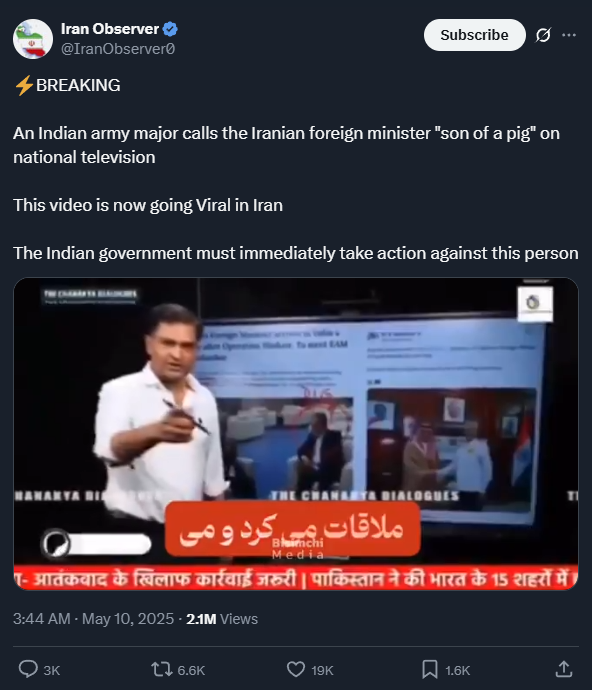Viewport: 592px width, 690px height.
Task: Click the Grok slashed-circle icon
Action: click(x=543, y=35)
